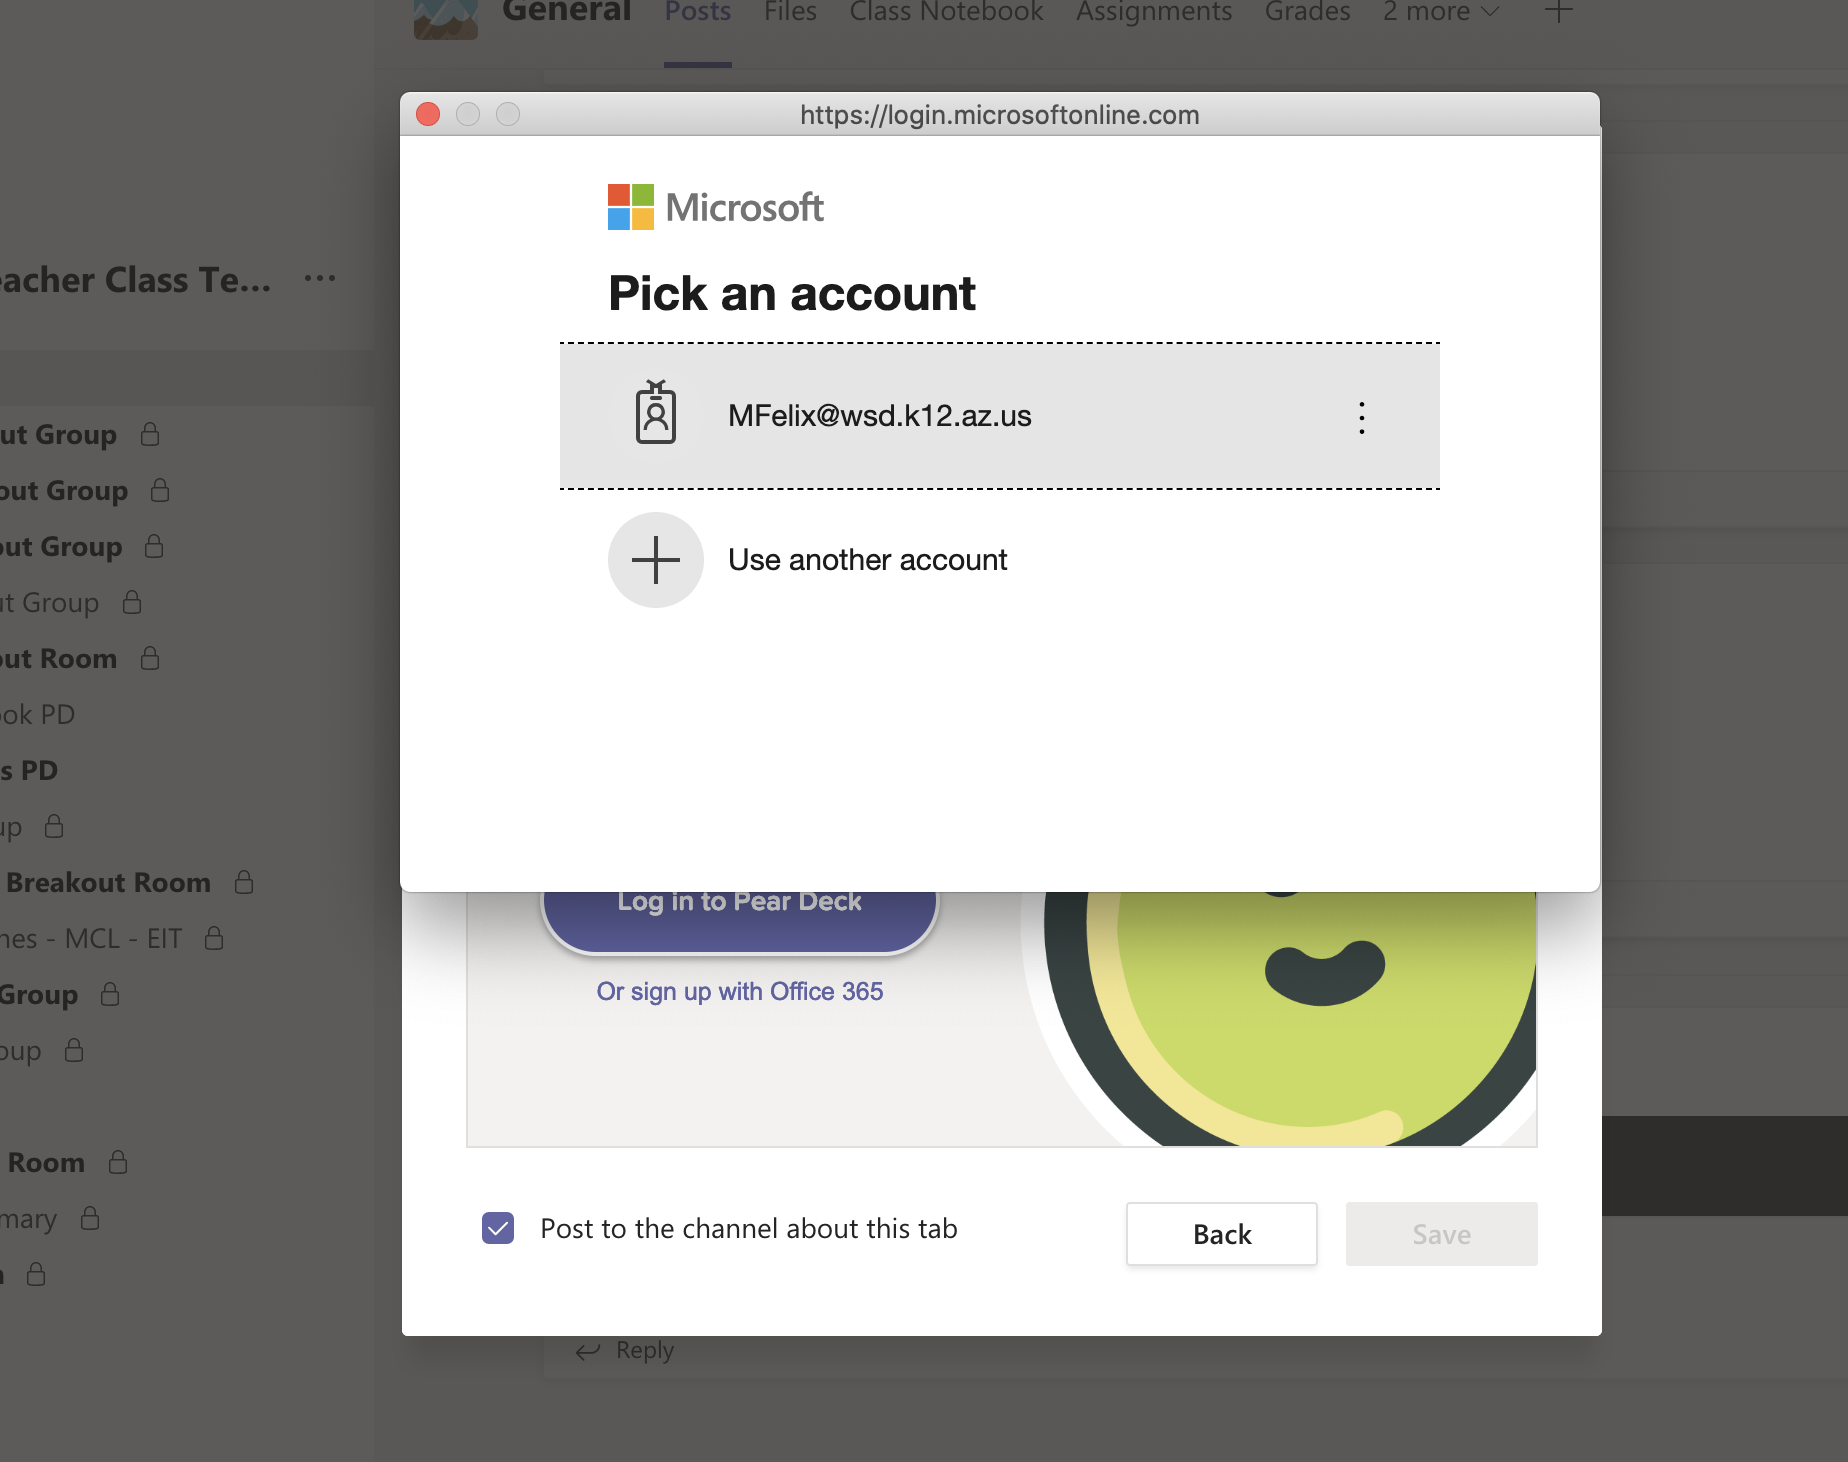1848x1462 pixels.
Task: Select the MFelix@wsd.k12.az.us account
Action: tap(999, 416)
